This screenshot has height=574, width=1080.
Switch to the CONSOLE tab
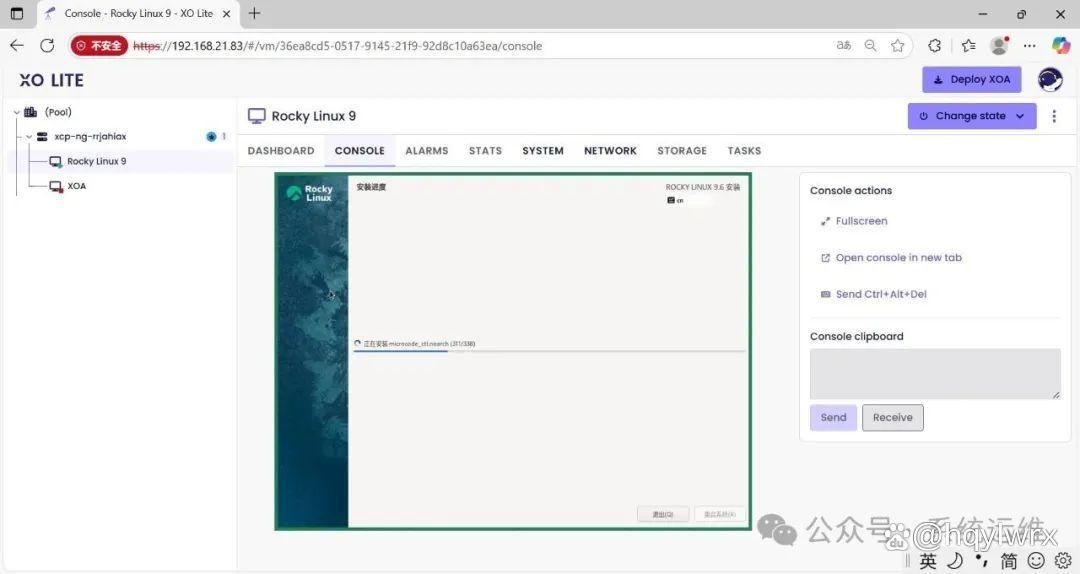click(x=360, y=150)
